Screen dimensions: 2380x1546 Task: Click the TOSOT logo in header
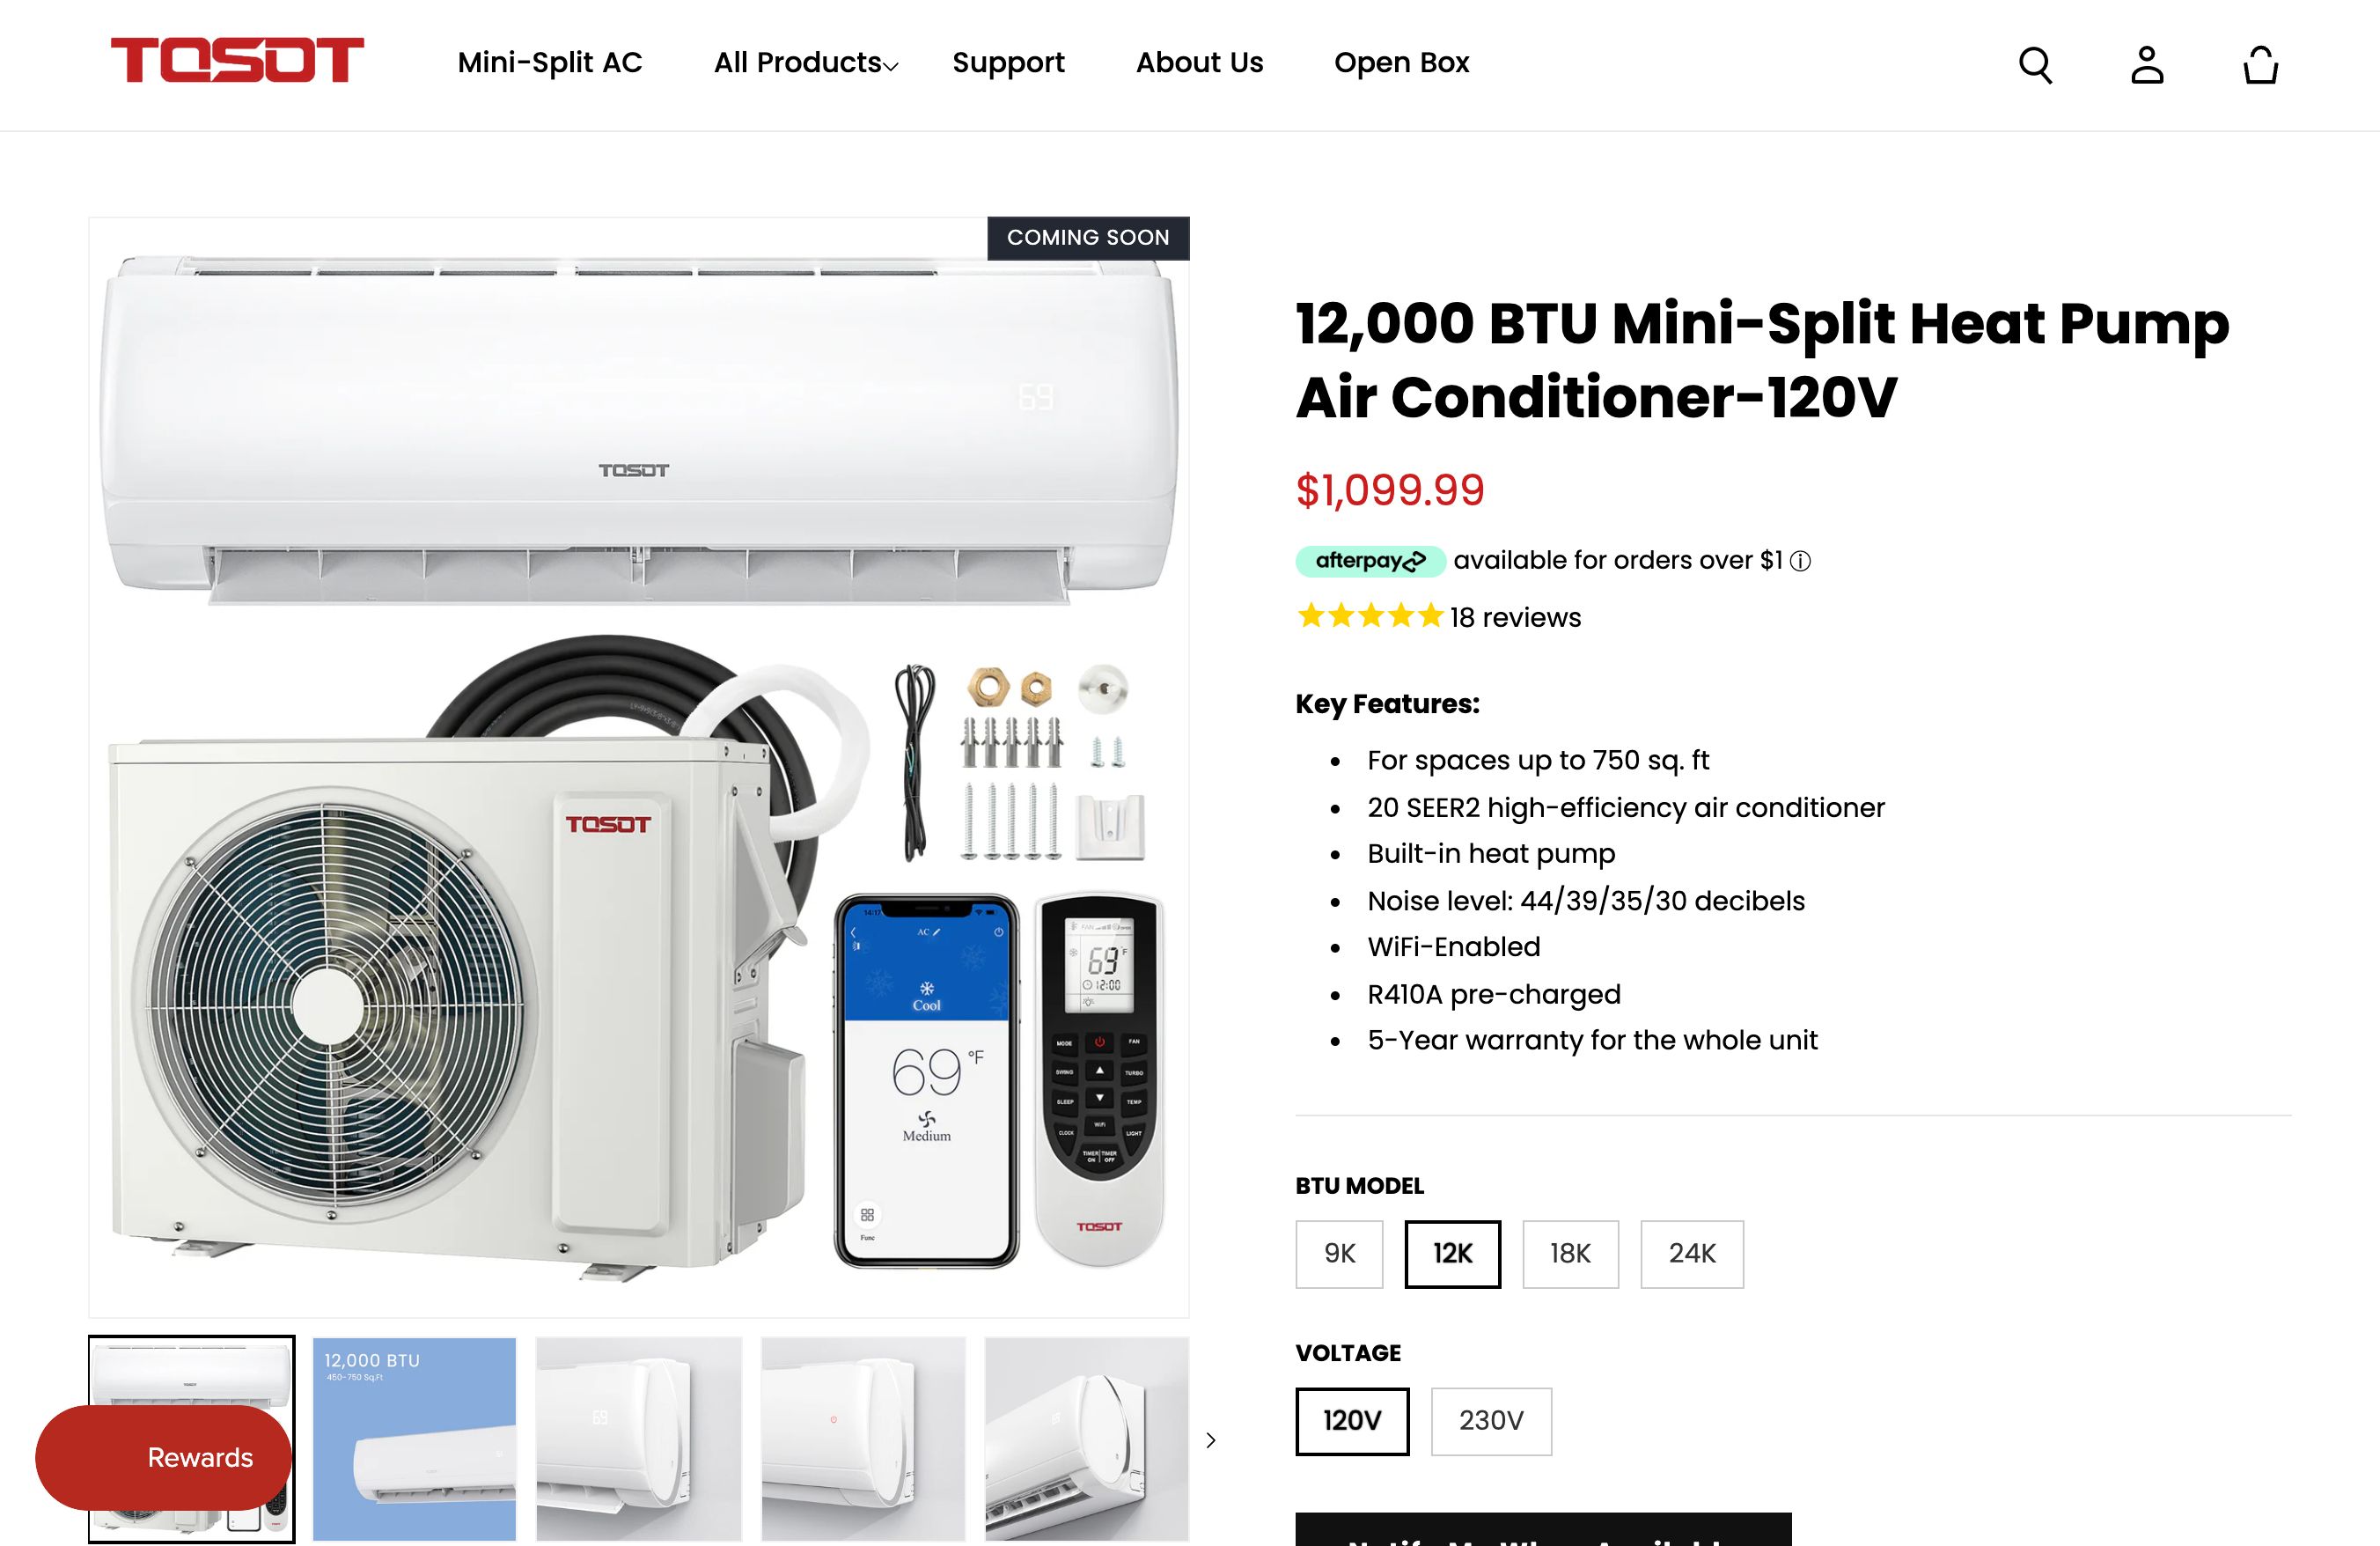tap(237, 60)
